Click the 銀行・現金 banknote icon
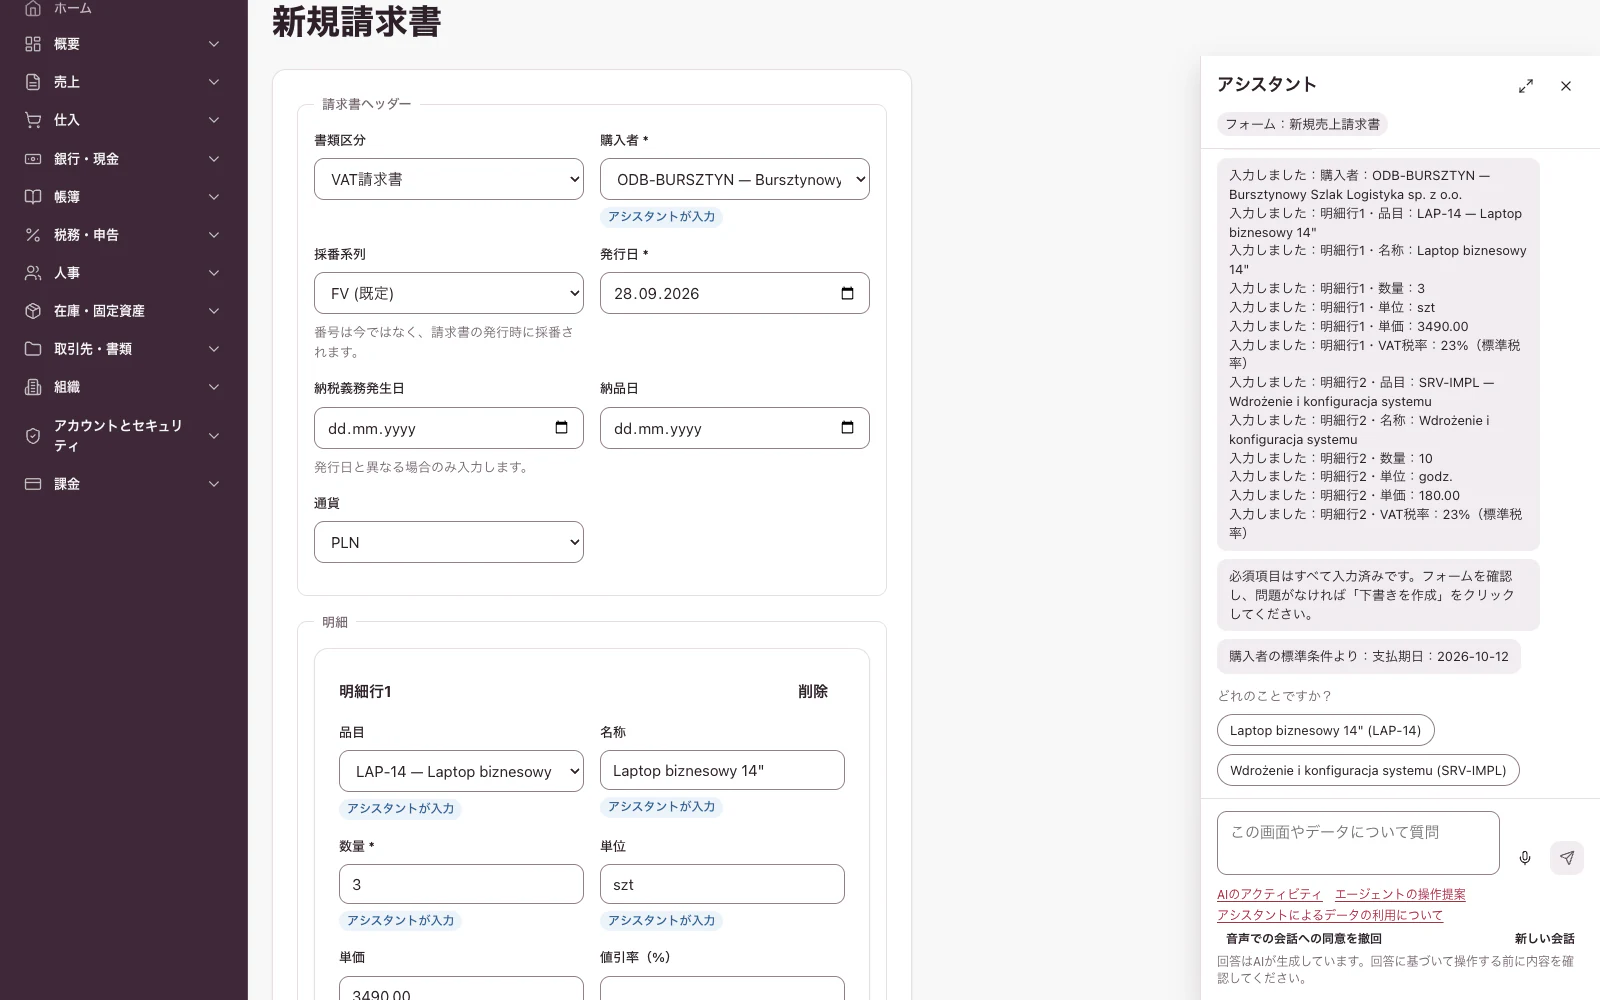 coord(33,159)
